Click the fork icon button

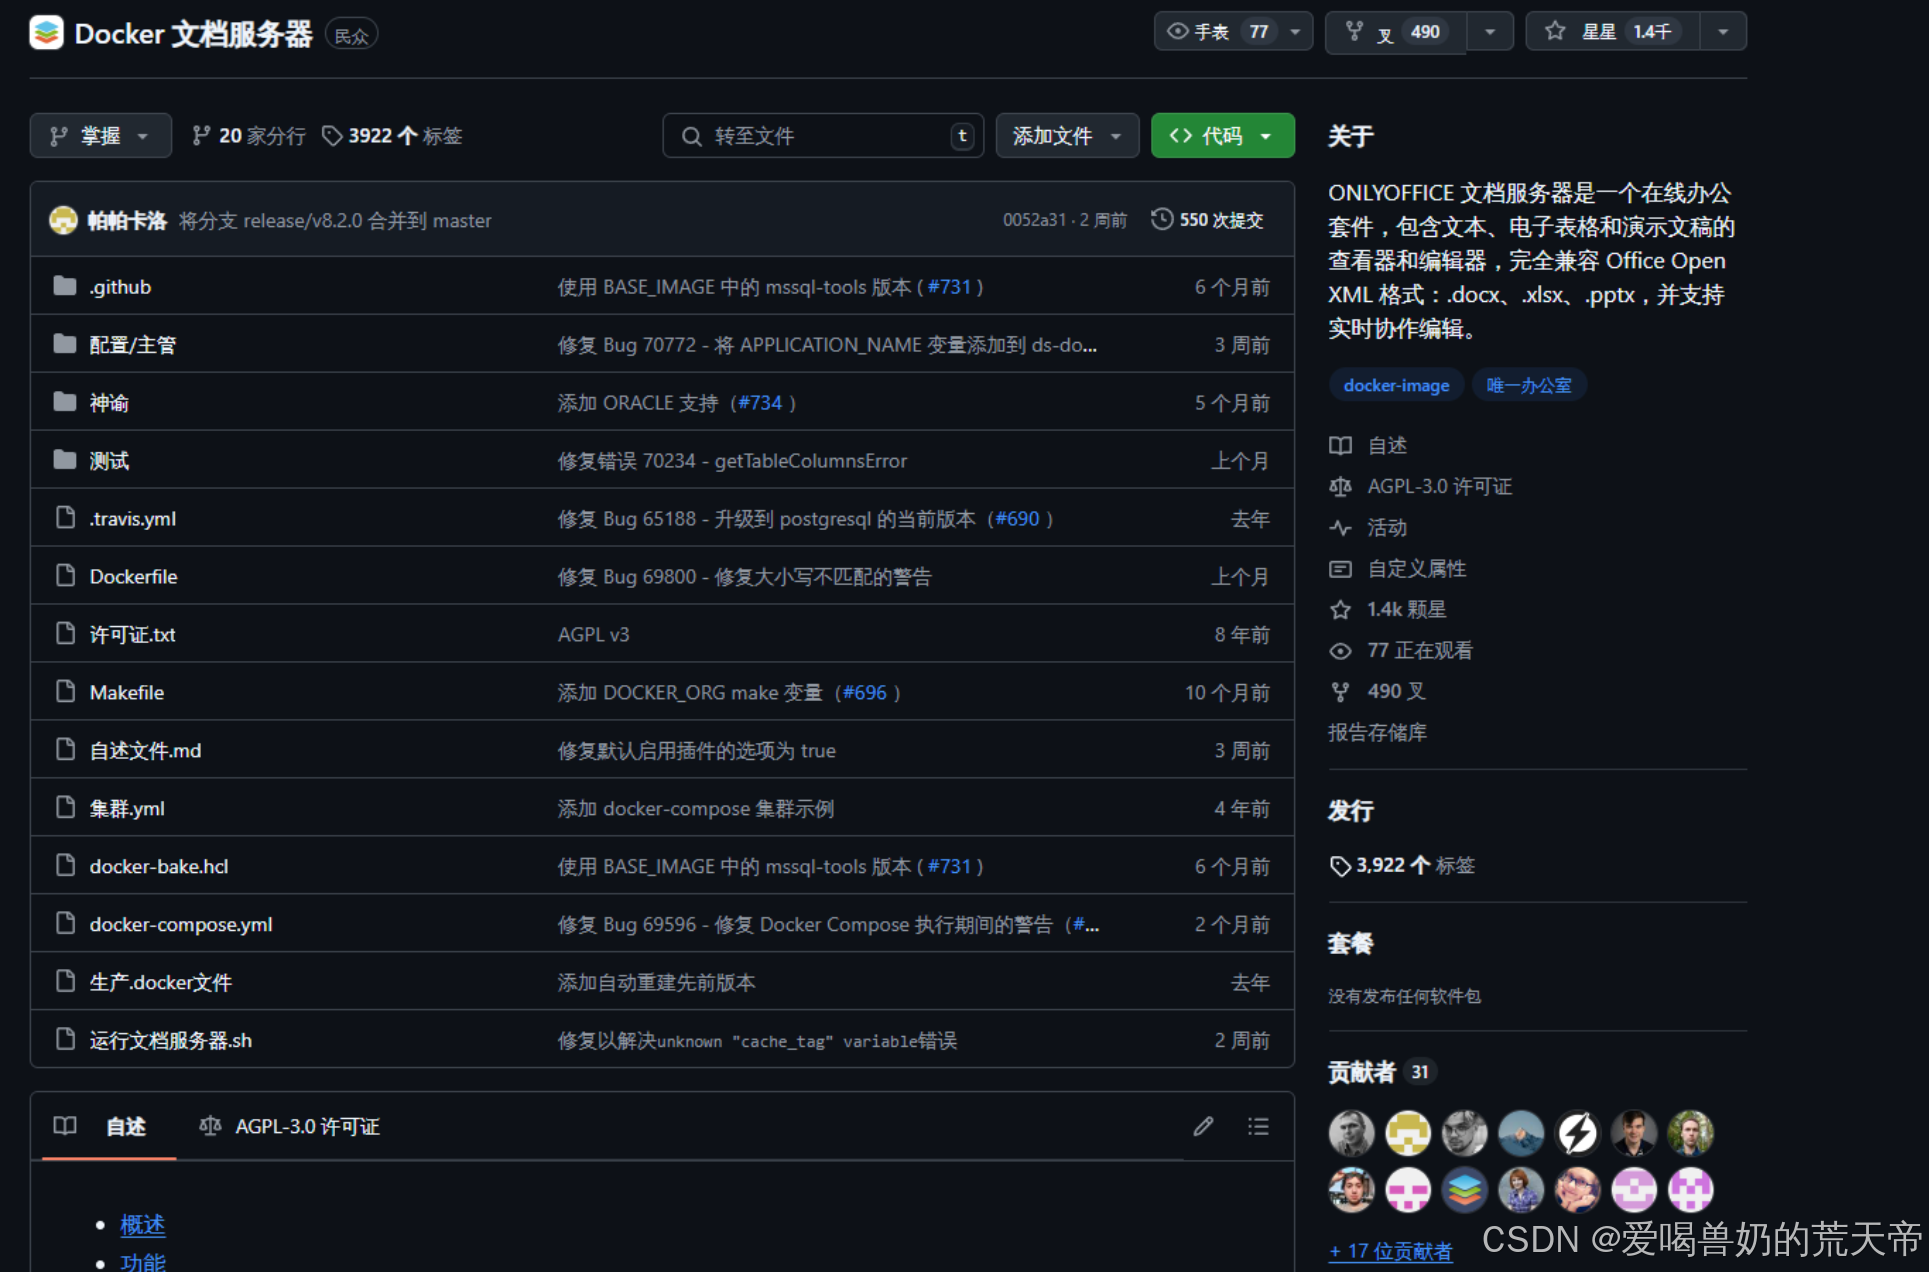(x=1354, y=31)
